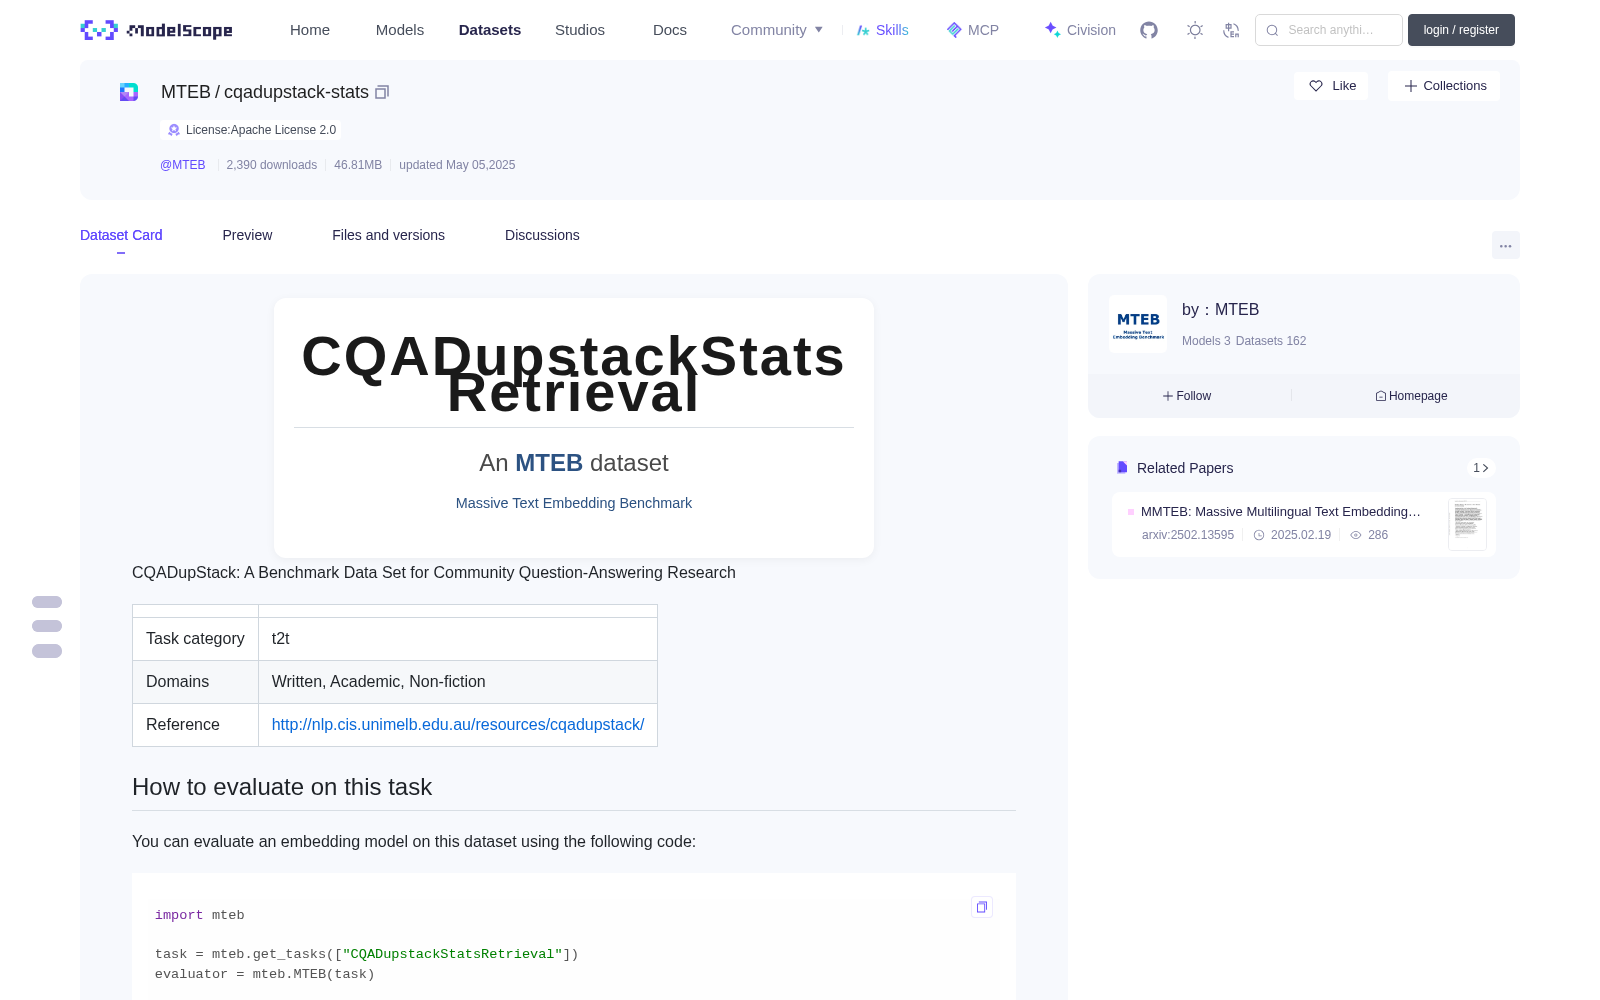Open the Skills link
This screenshot has width=1600, height=1000.
click(x=882, y=30)
